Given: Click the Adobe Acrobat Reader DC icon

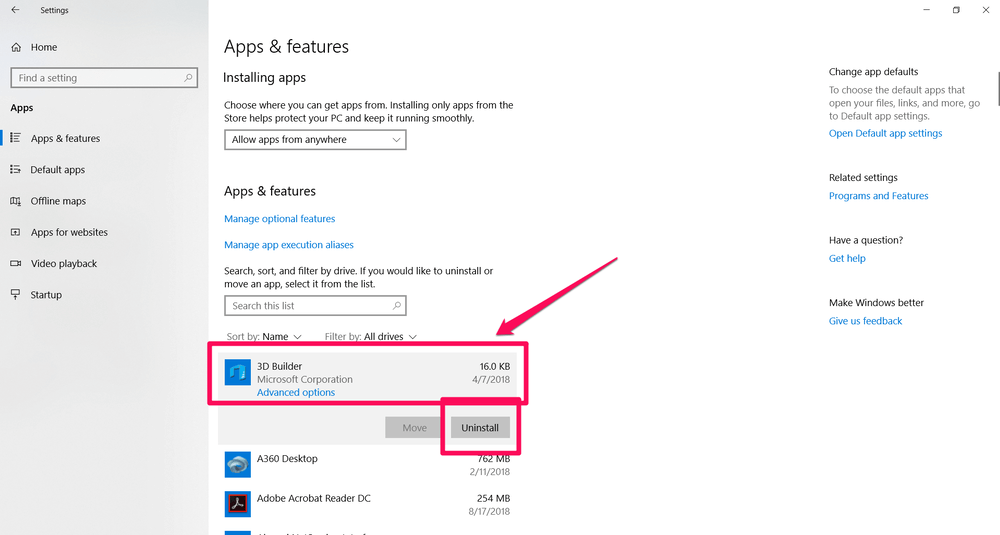Looking at the screenshot, I should point(237,503).
